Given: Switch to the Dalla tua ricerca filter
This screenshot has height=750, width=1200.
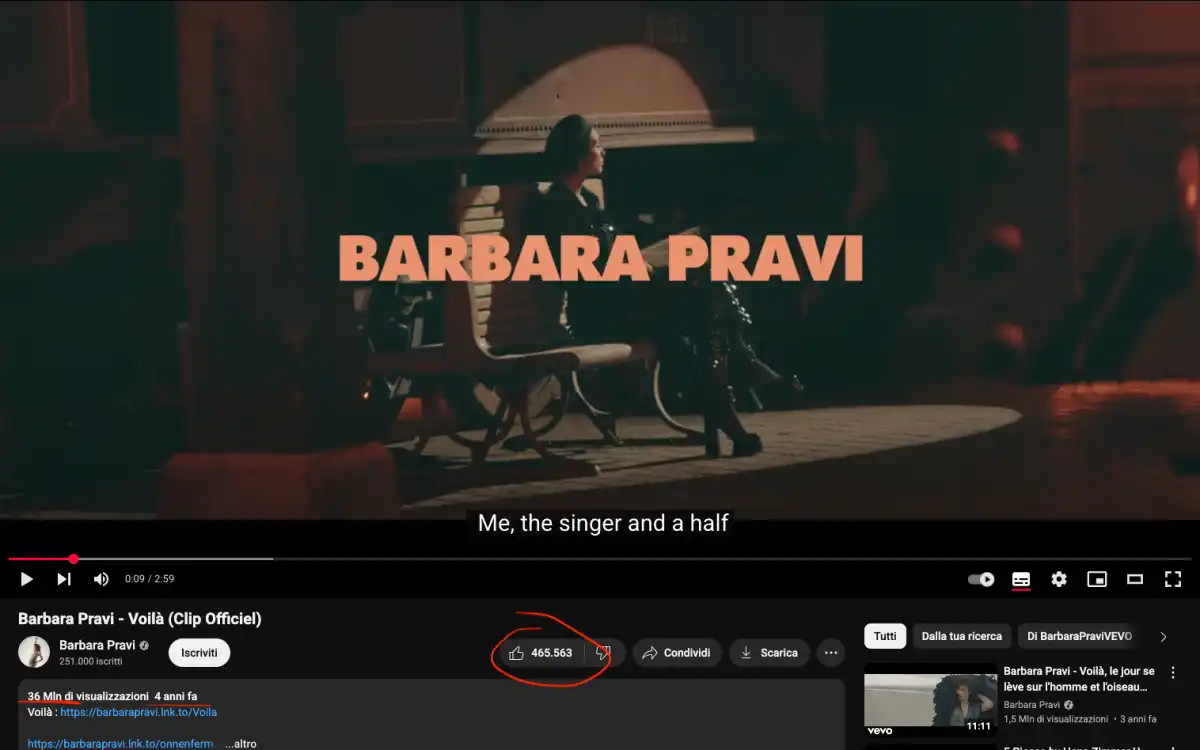Looking at the screenshot, I should (961, 635).
